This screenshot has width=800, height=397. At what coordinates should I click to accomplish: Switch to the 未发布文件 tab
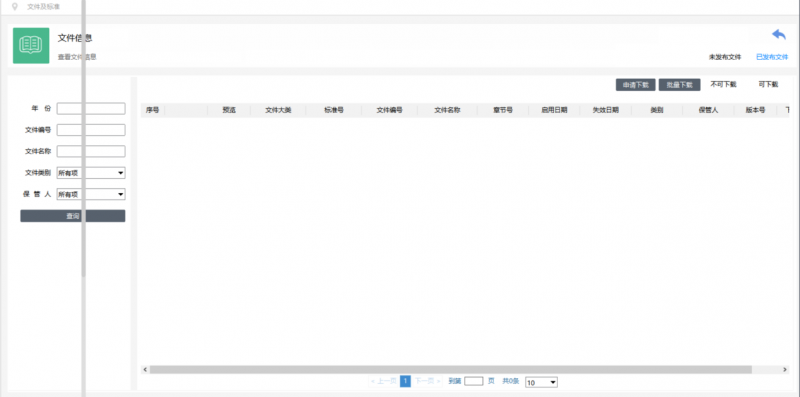pos(724,57)
